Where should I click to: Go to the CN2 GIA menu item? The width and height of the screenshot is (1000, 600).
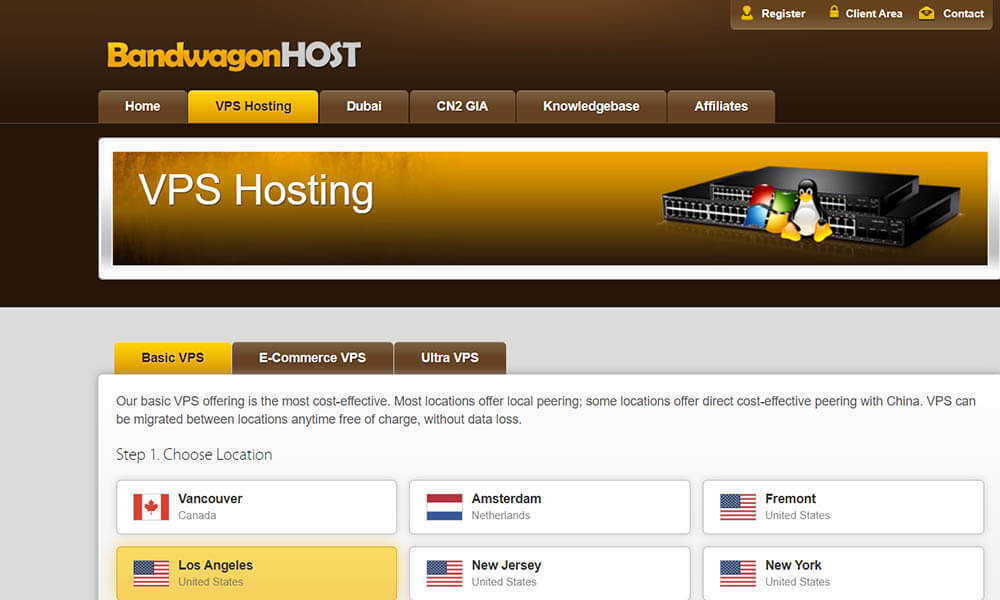[x=462, y=107]
